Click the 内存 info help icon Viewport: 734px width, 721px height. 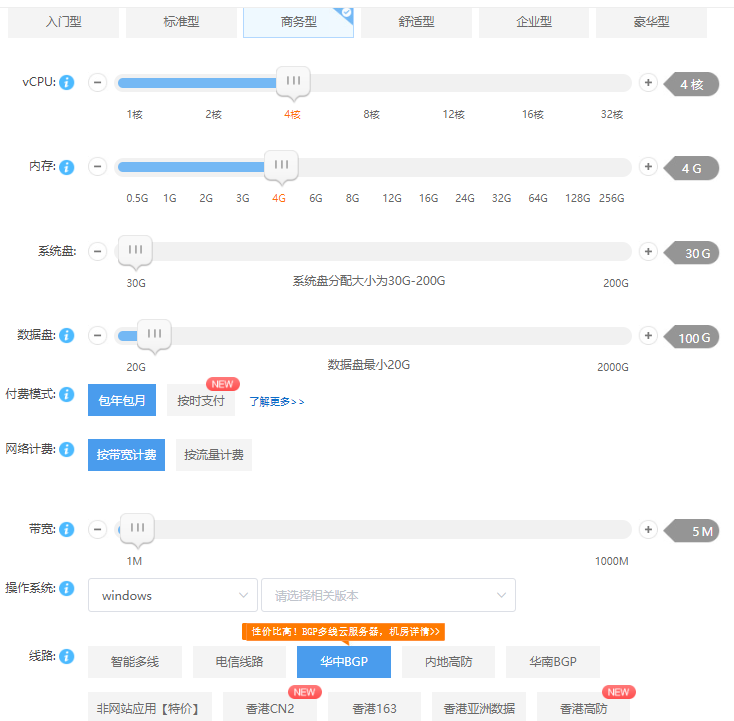click(67, 167)
